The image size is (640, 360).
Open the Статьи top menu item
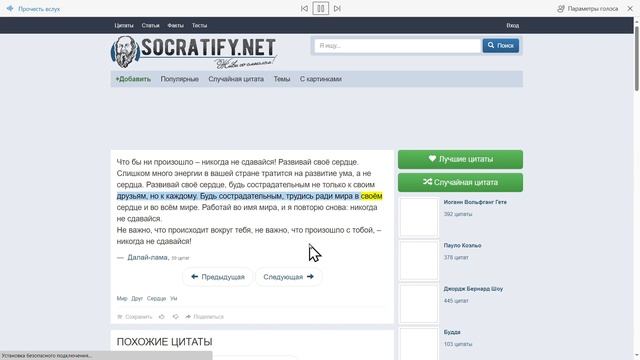coord(150,25)
